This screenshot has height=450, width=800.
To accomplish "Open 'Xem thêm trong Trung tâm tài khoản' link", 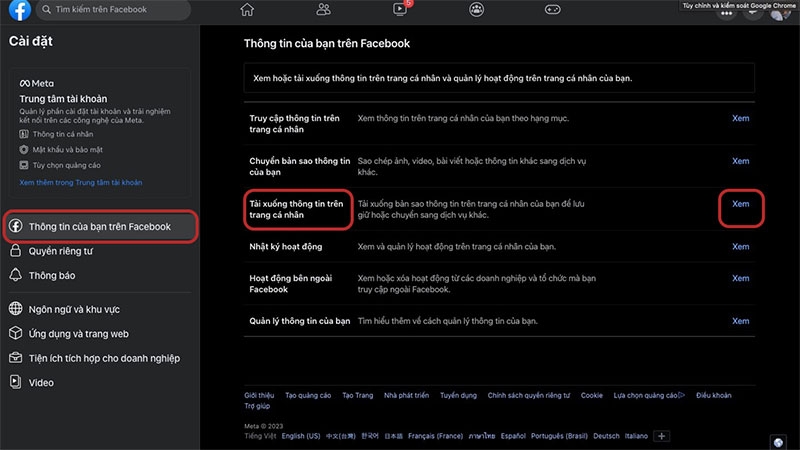I will pos(81,182).
